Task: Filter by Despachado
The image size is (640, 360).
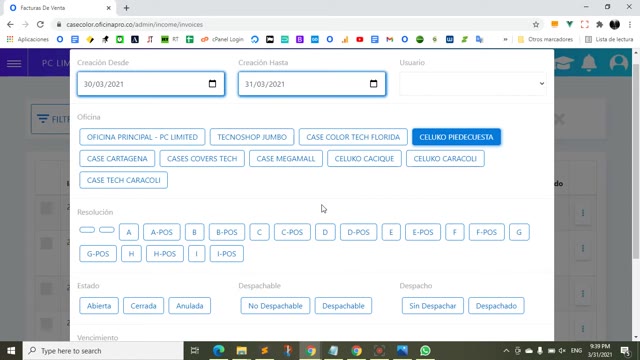Action: [x=496, y=306]
